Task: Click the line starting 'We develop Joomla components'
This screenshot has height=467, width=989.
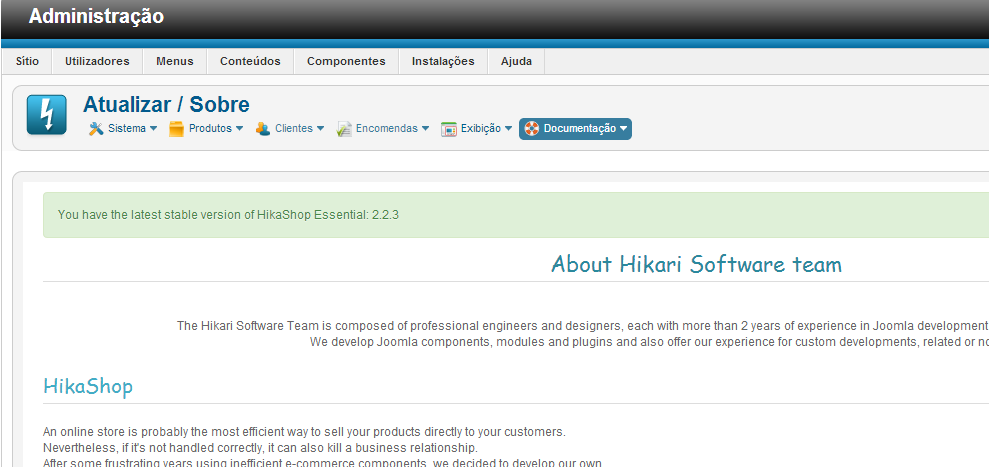Action: pyautogui.click(x=649, y=342)
